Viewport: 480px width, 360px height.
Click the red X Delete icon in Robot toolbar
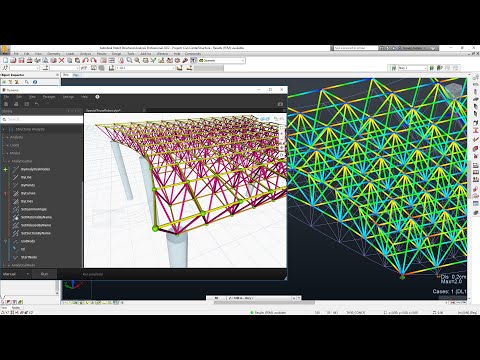point(61,60)
